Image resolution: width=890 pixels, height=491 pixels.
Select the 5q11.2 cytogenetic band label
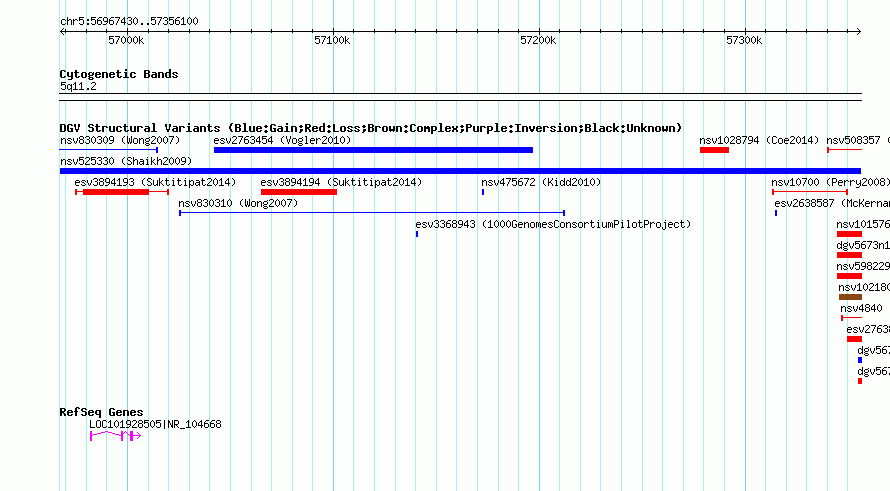(x=78, y=86)
